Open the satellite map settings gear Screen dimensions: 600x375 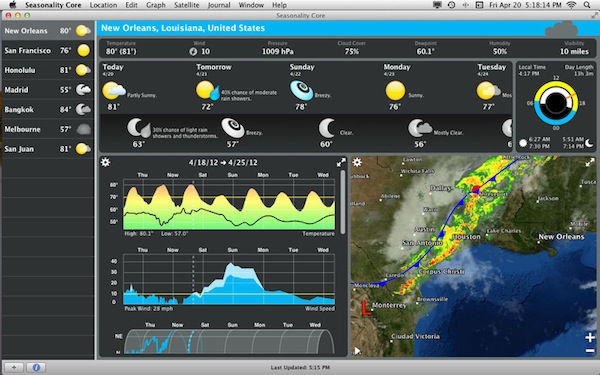point(357,162)
